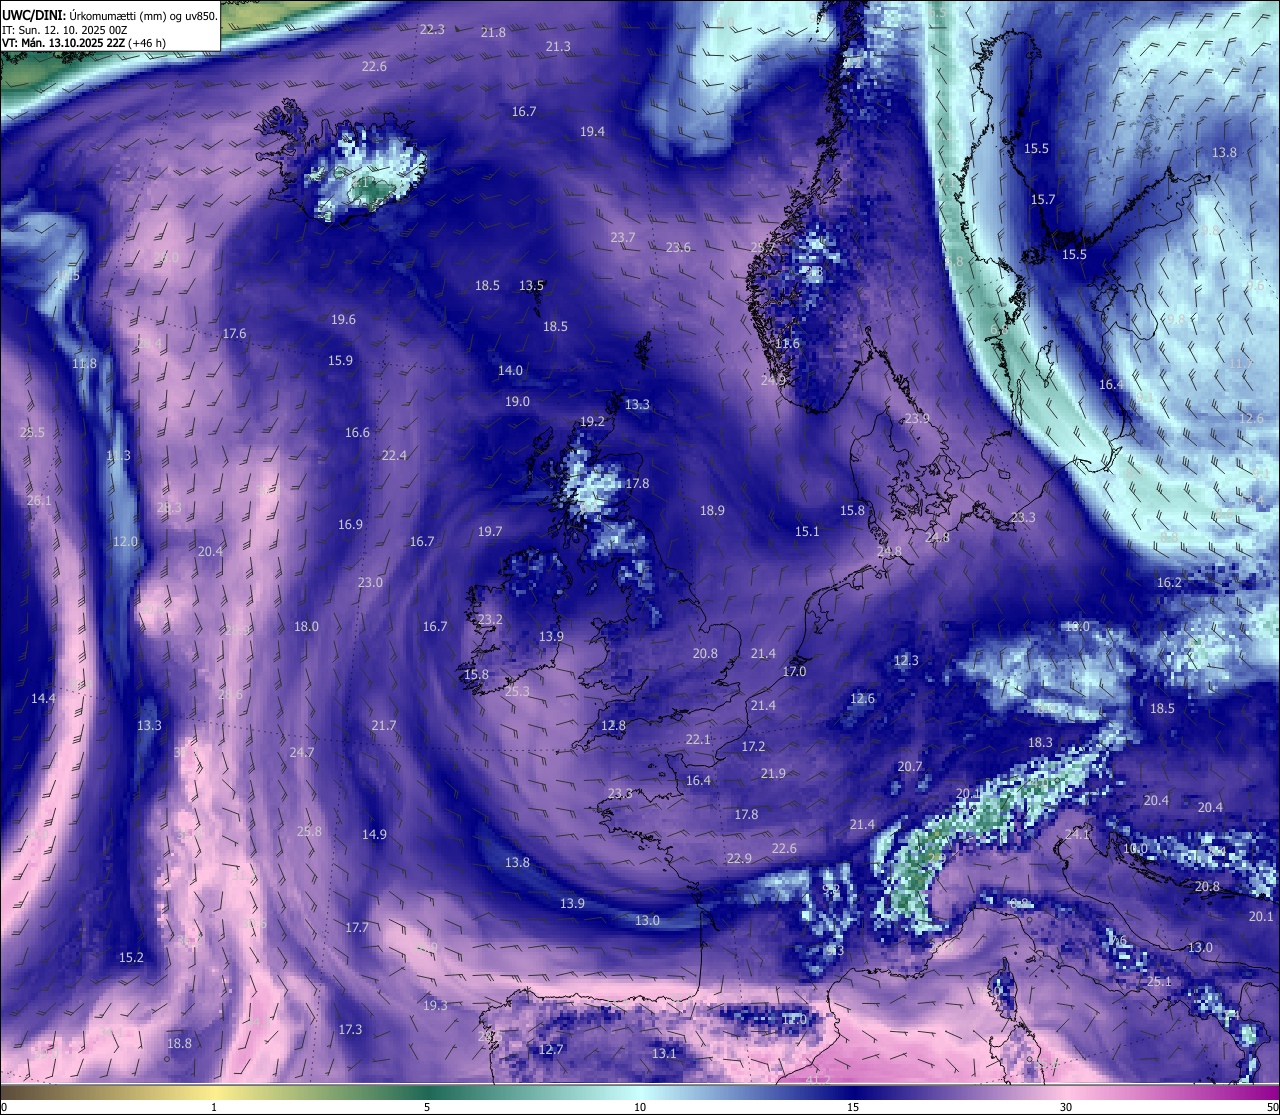
Task: Click the 15.2 value at lower left
Action: tap(131, 958)
